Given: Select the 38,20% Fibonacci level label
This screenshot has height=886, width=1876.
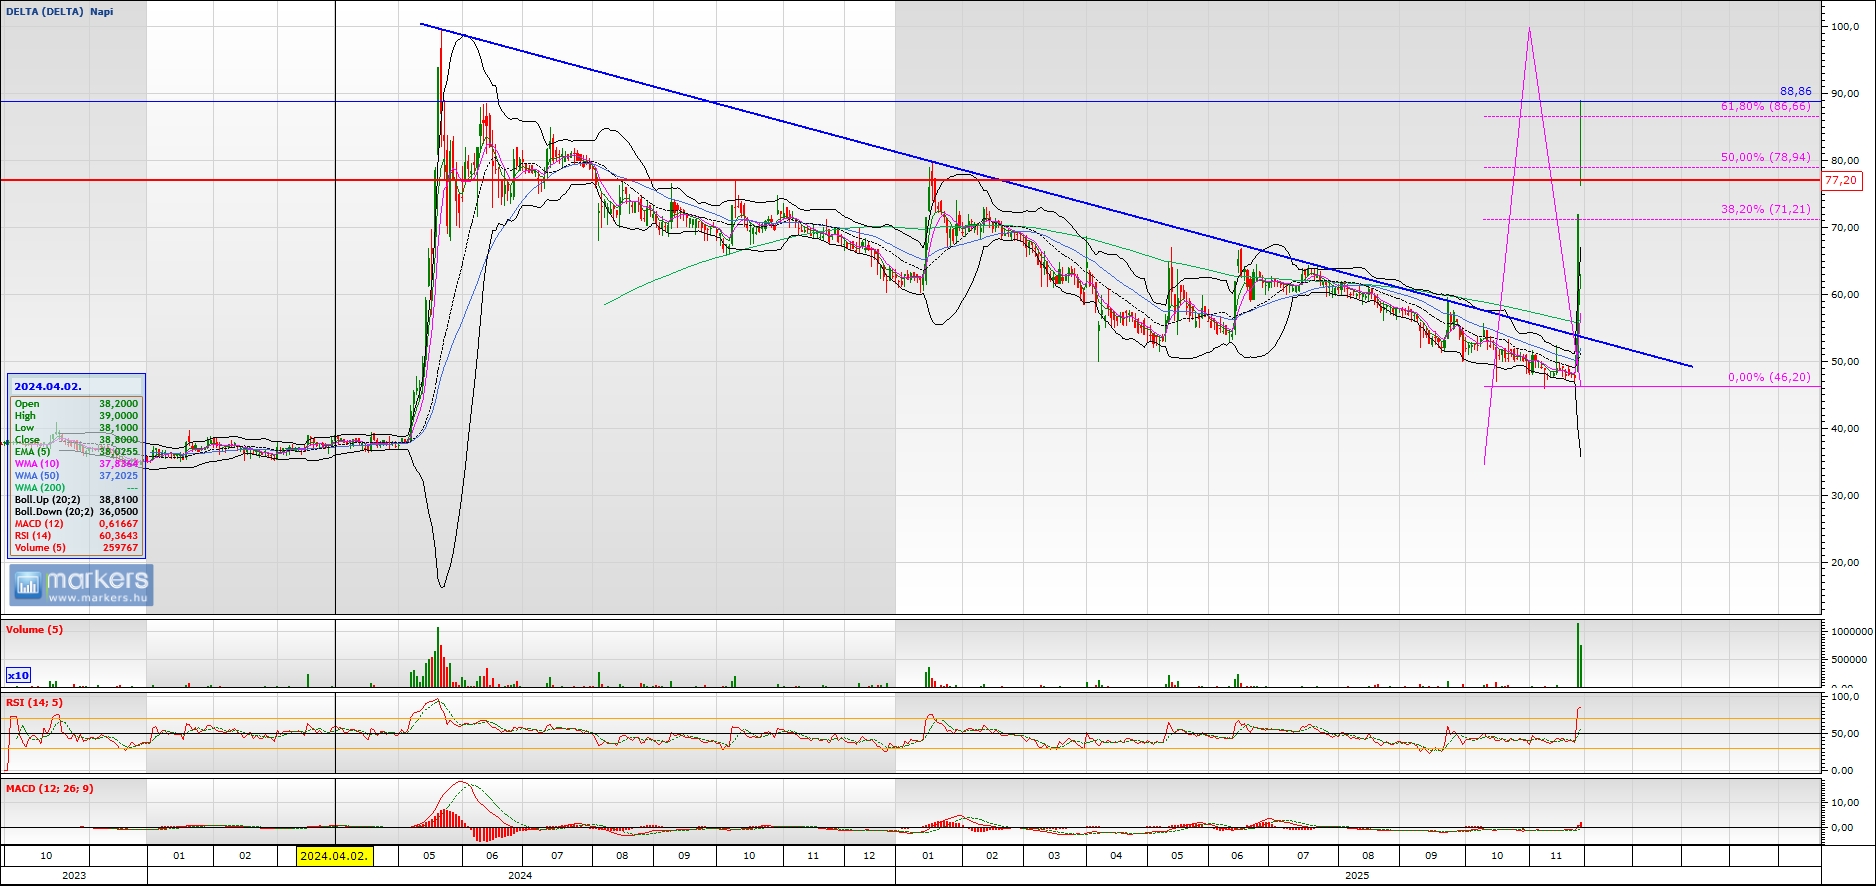Looking at the screenshot, I should click(1765, 209).
